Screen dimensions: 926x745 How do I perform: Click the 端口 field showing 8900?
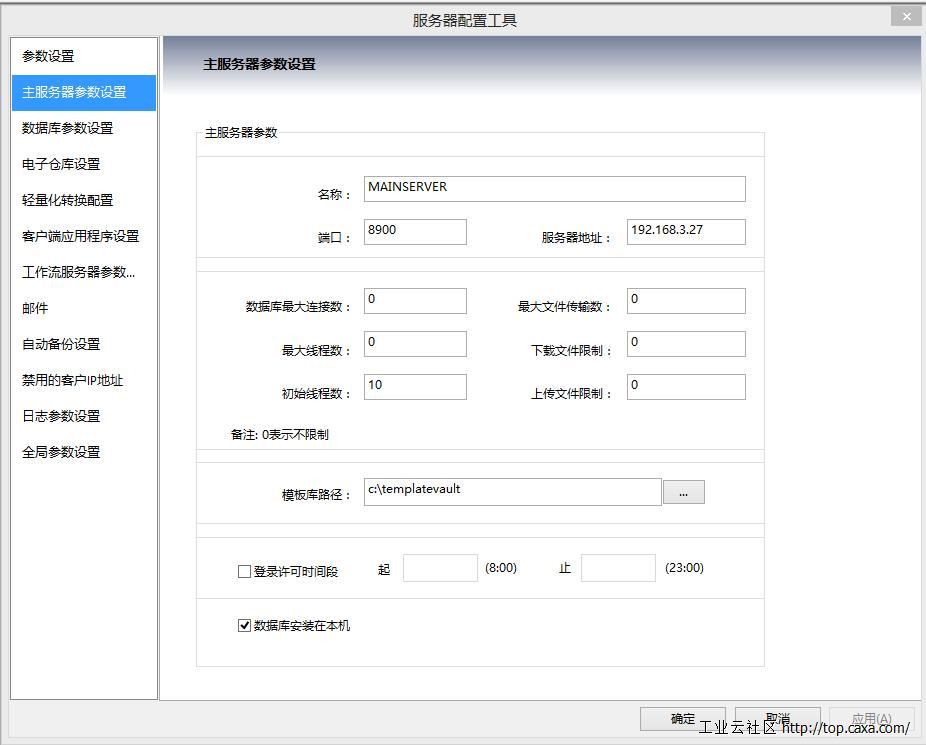pos(415,232)
